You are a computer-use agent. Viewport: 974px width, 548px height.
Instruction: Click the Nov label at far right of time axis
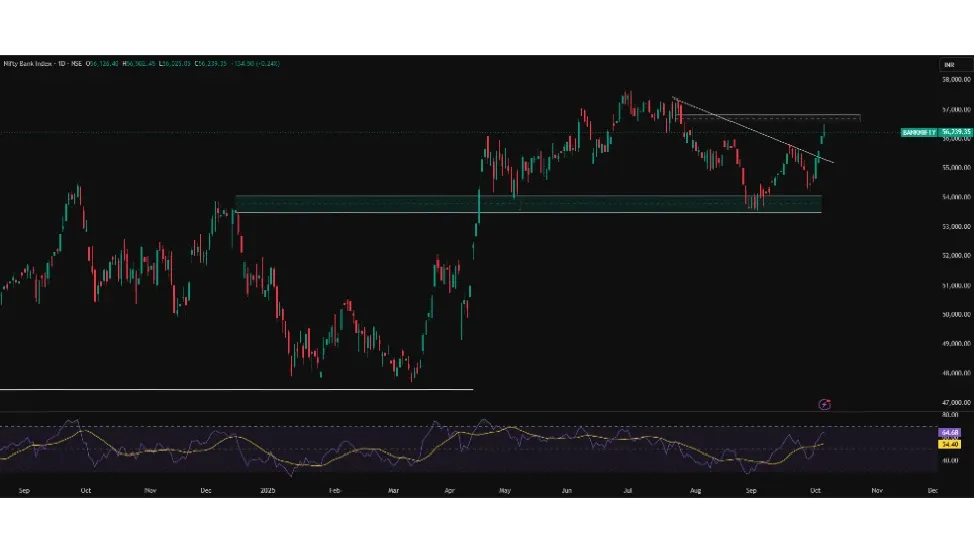(x=876, y=491)
